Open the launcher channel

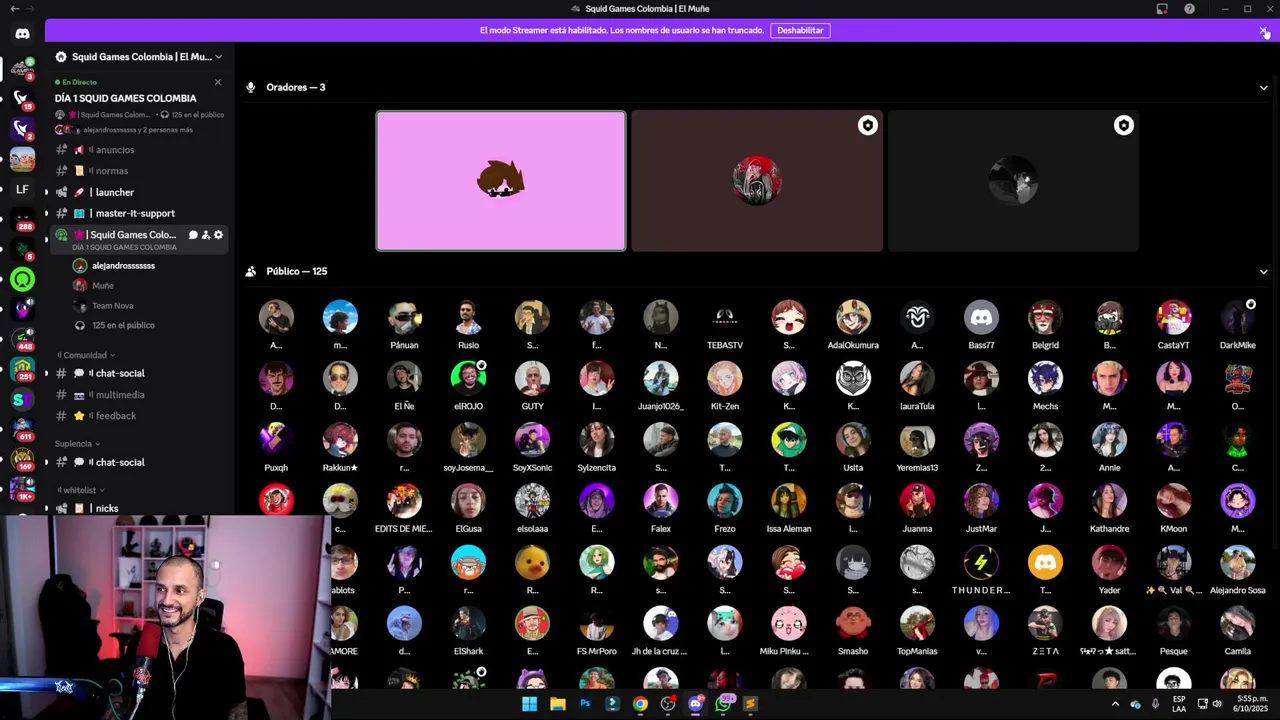click(x=139, y=192)
